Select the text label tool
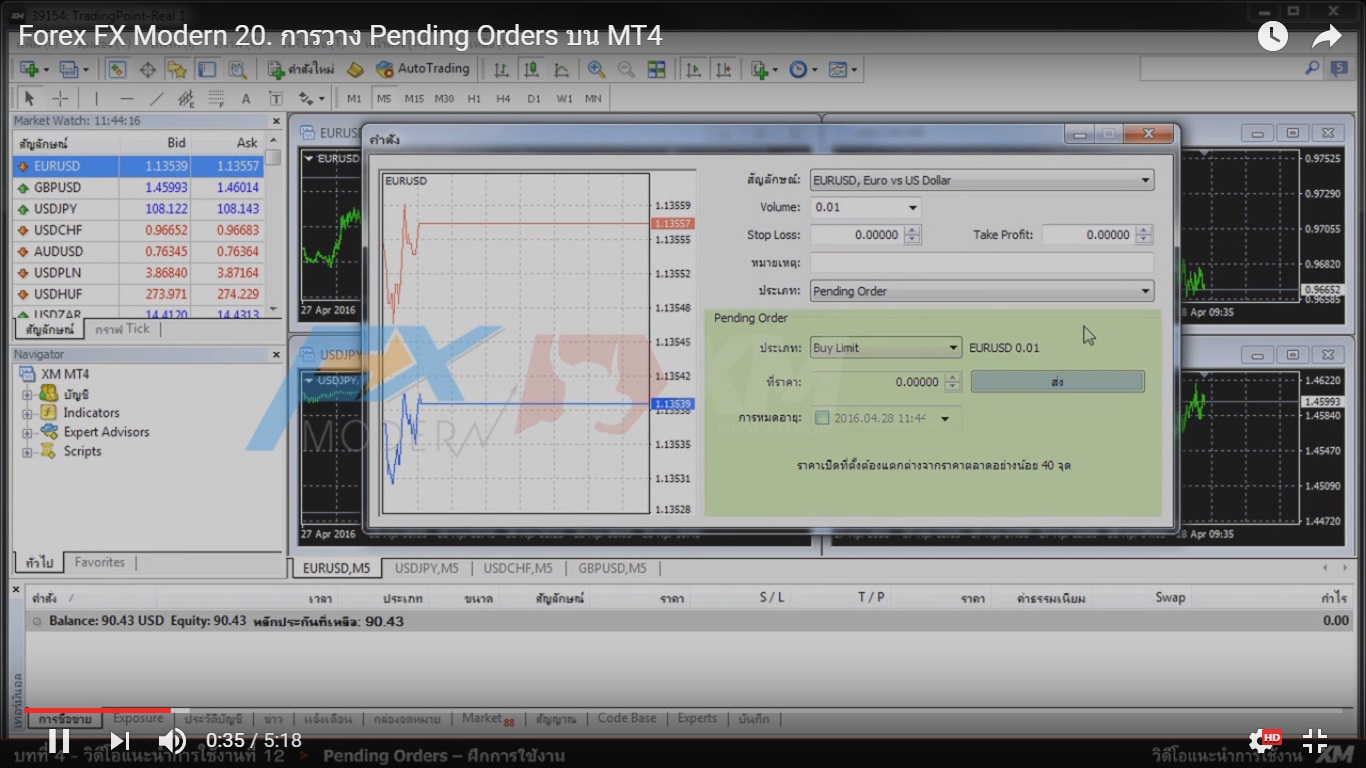This screenshot has width=1366, height=768. (x=276, y=98)
